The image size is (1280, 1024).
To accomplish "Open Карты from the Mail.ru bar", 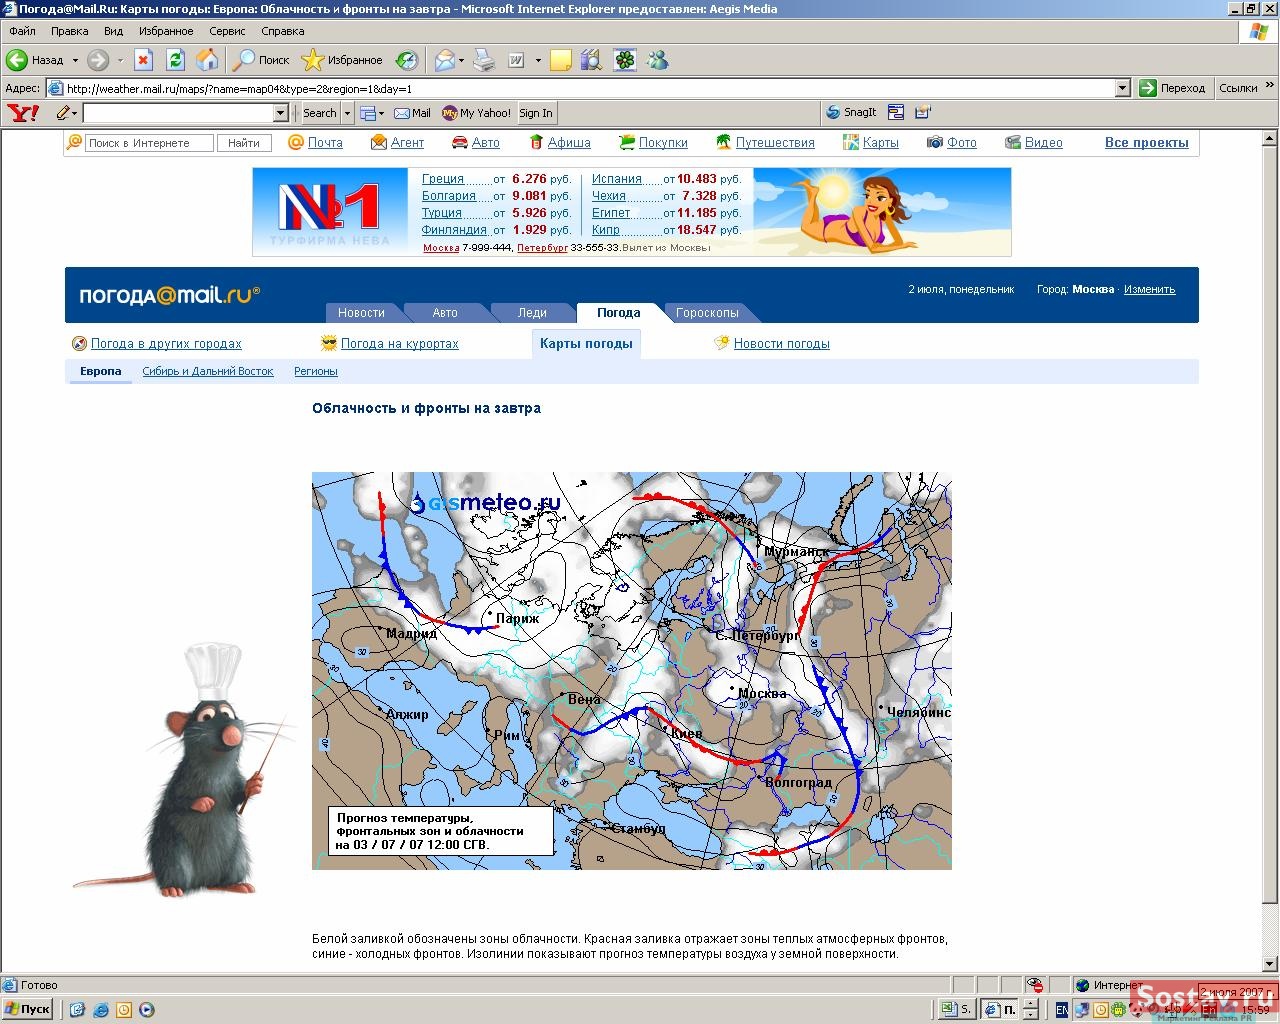I will pos(870,143).
